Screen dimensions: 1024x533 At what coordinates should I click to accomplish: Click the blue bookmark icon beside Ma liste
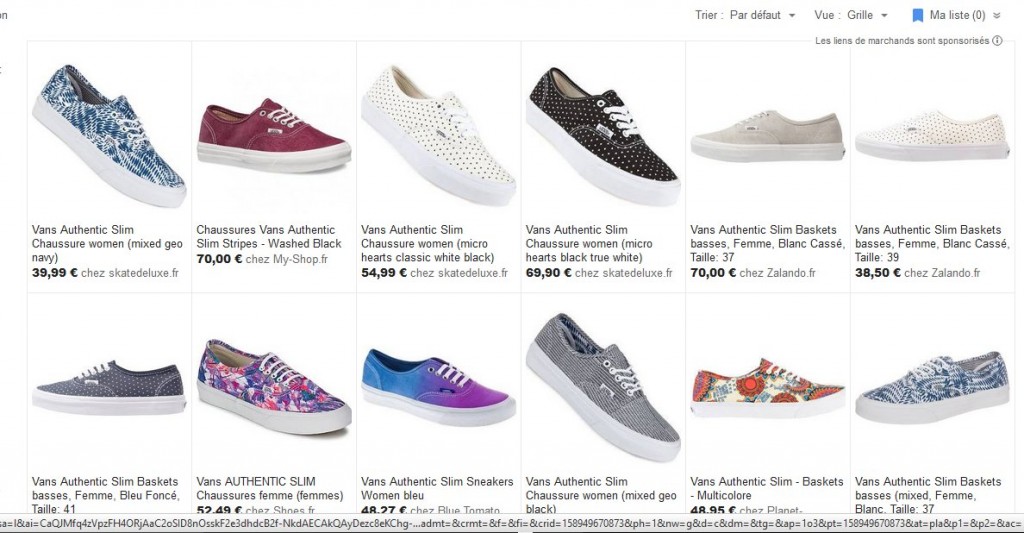tap(918, 15)
